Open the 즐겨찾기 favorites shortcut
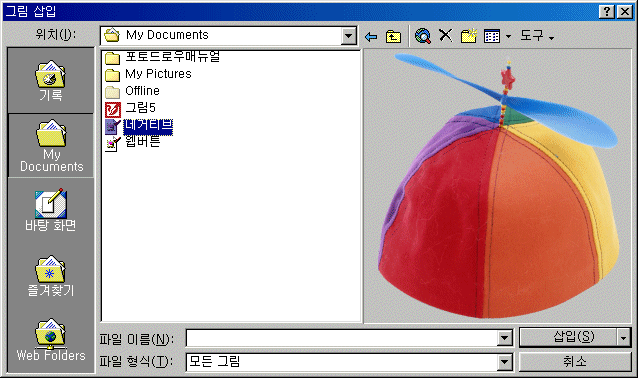The height and width of the screenshot is (378, 638). tap(50, 276)
